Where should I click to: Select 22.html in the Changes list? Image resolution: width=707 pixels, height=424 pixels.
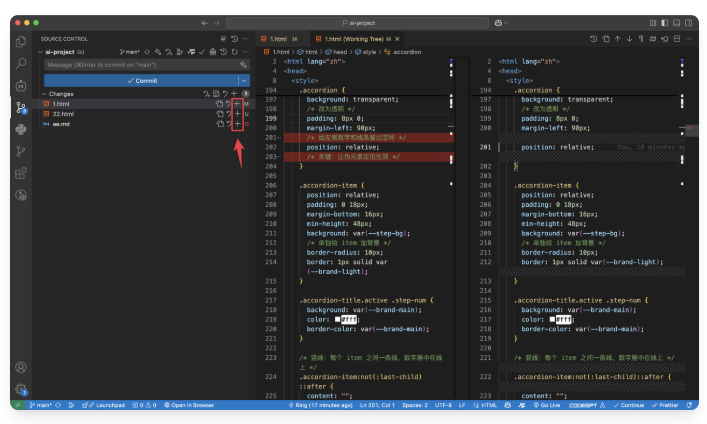[x=63, y=114]
